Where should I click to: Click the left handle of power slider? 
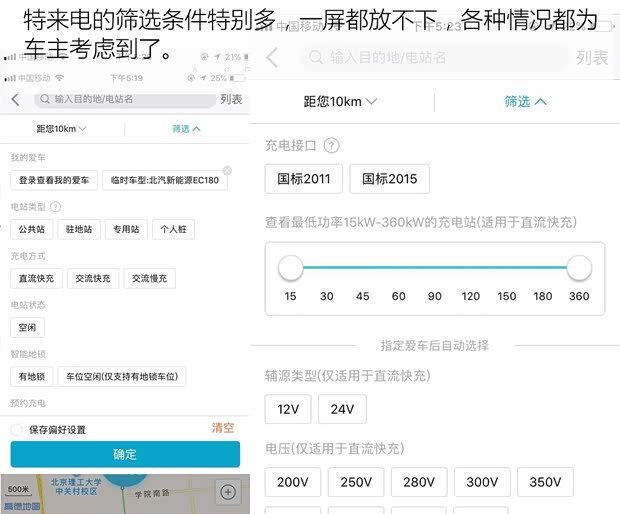point(291,268)
